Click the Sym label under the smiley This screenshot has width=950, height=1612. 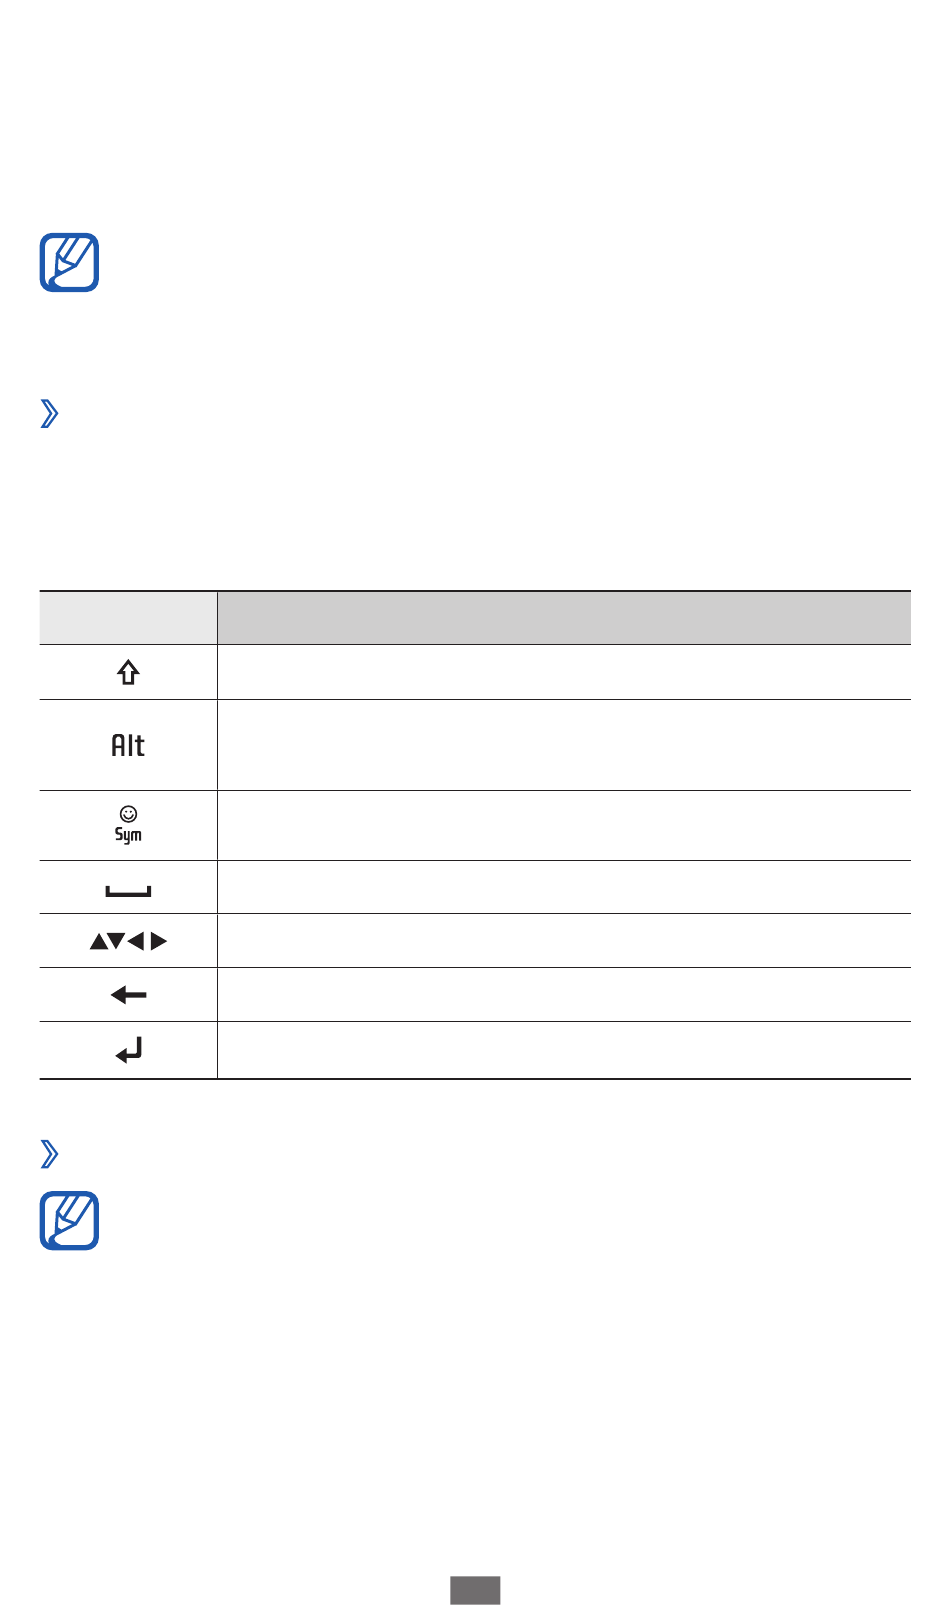click(x=128, y=835)
